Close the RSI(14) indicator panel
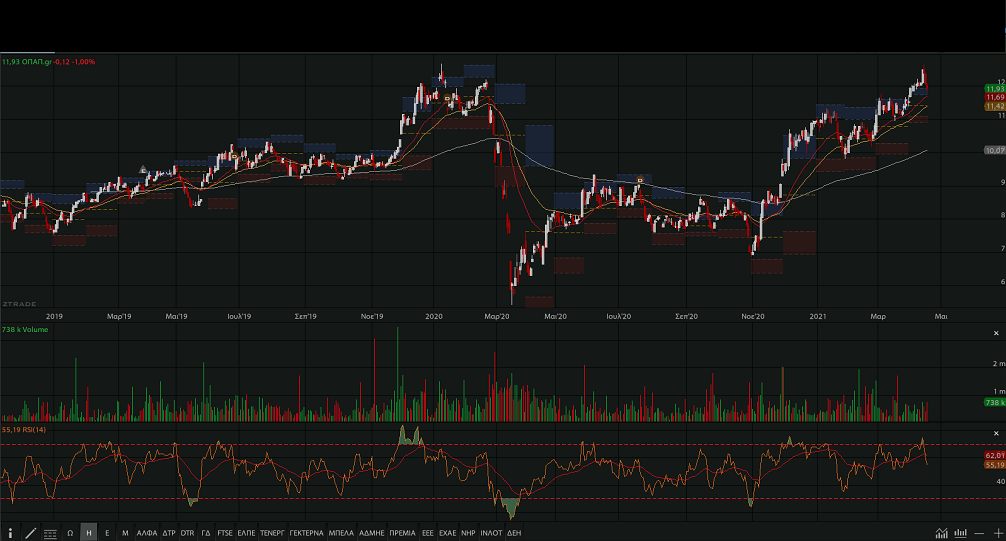Viewport: 1006px width, 541px height. 996,432
